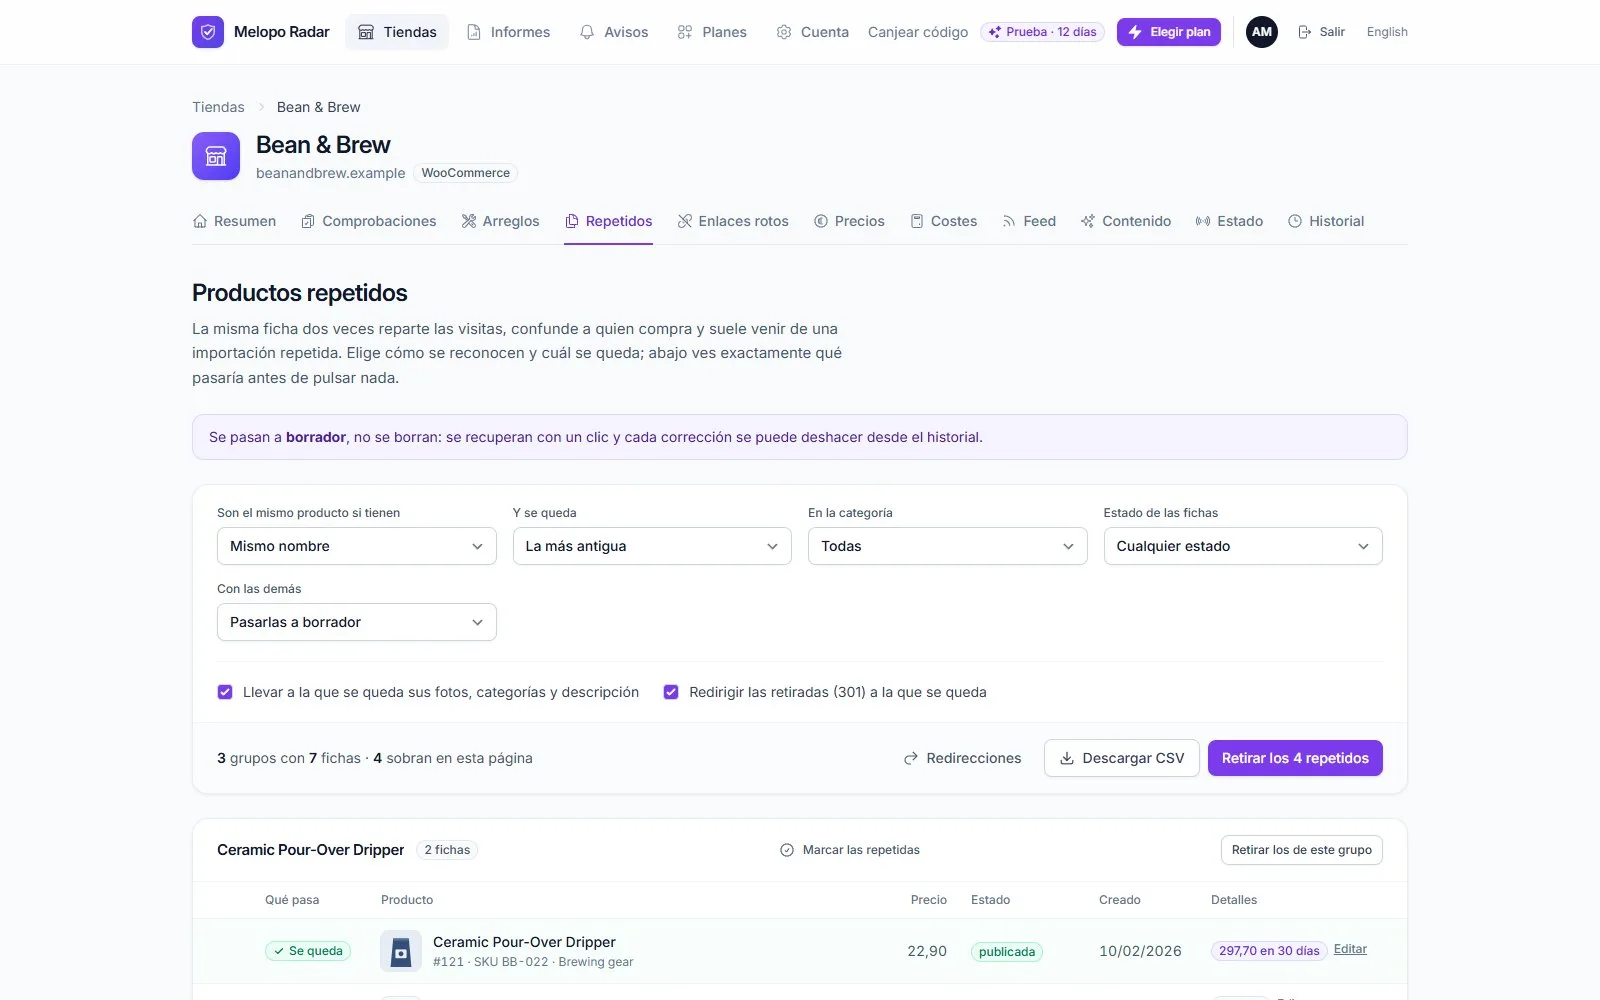This screenshot has width=1600, height=1000.
Task: Uncheck Redirigir las retiradas (301)
Action: click(671, 692)
